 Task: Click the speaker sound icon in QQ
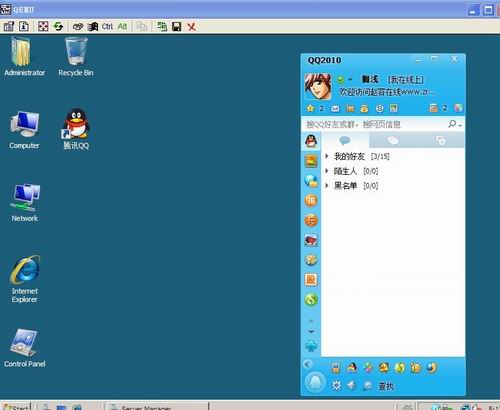tap(351, 386)
